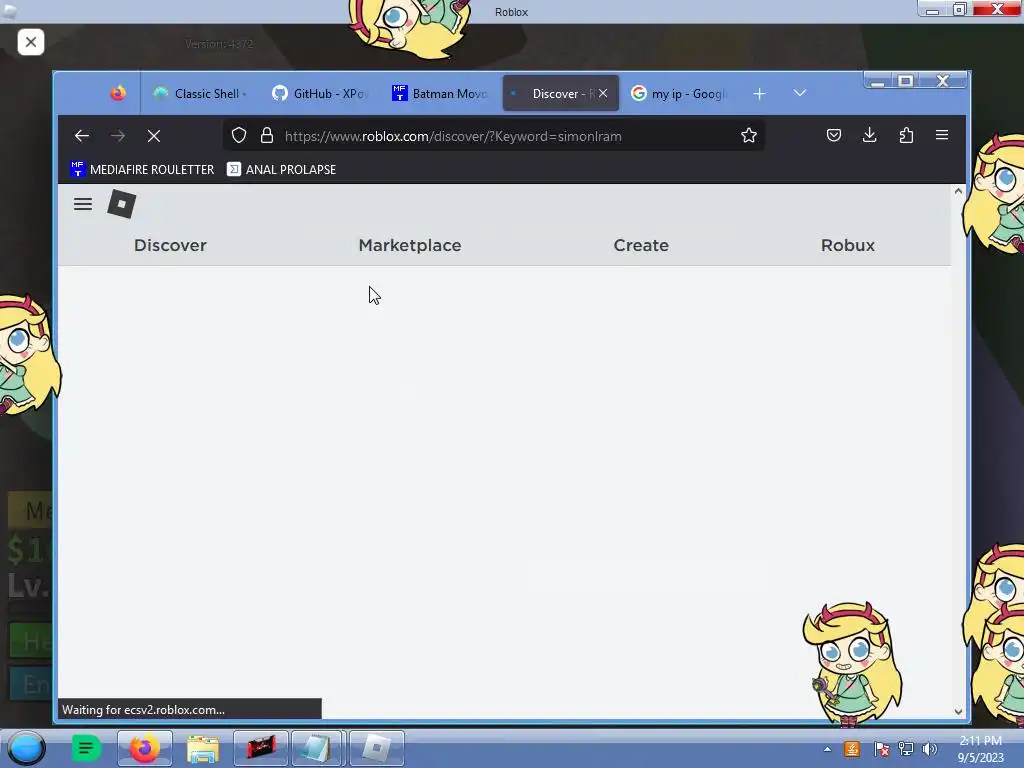This screenshot has height=768, width=1024.
Task: Open the notepad taskbar icon
Action: coord(317,748)
